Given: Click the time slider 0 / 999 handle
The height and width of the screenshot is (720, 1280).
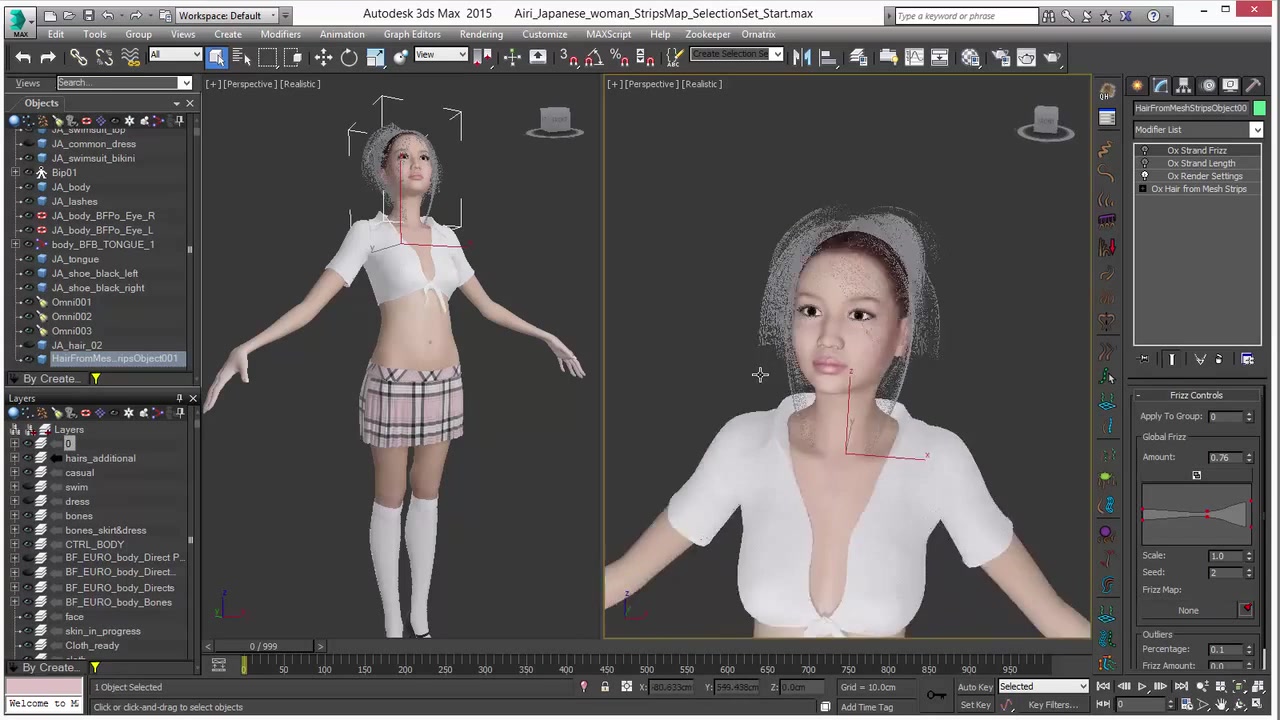Looking at the screenshot, I should pos(264,646).
